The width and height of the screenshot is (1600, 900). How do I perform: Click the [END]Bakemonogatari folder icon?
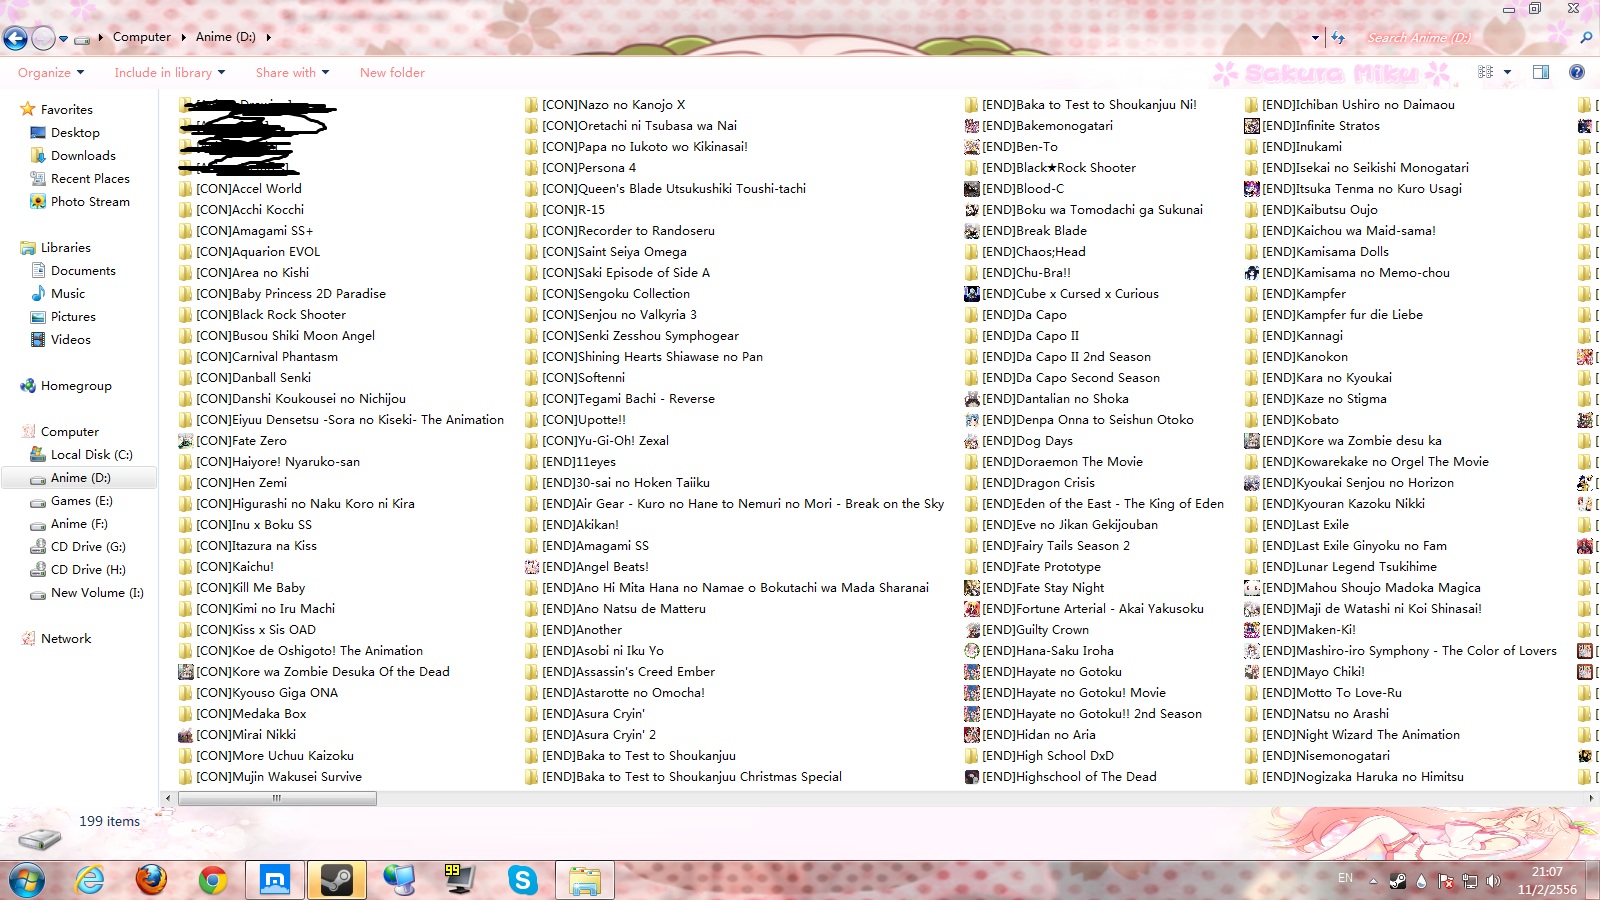(x=971, y=126)
